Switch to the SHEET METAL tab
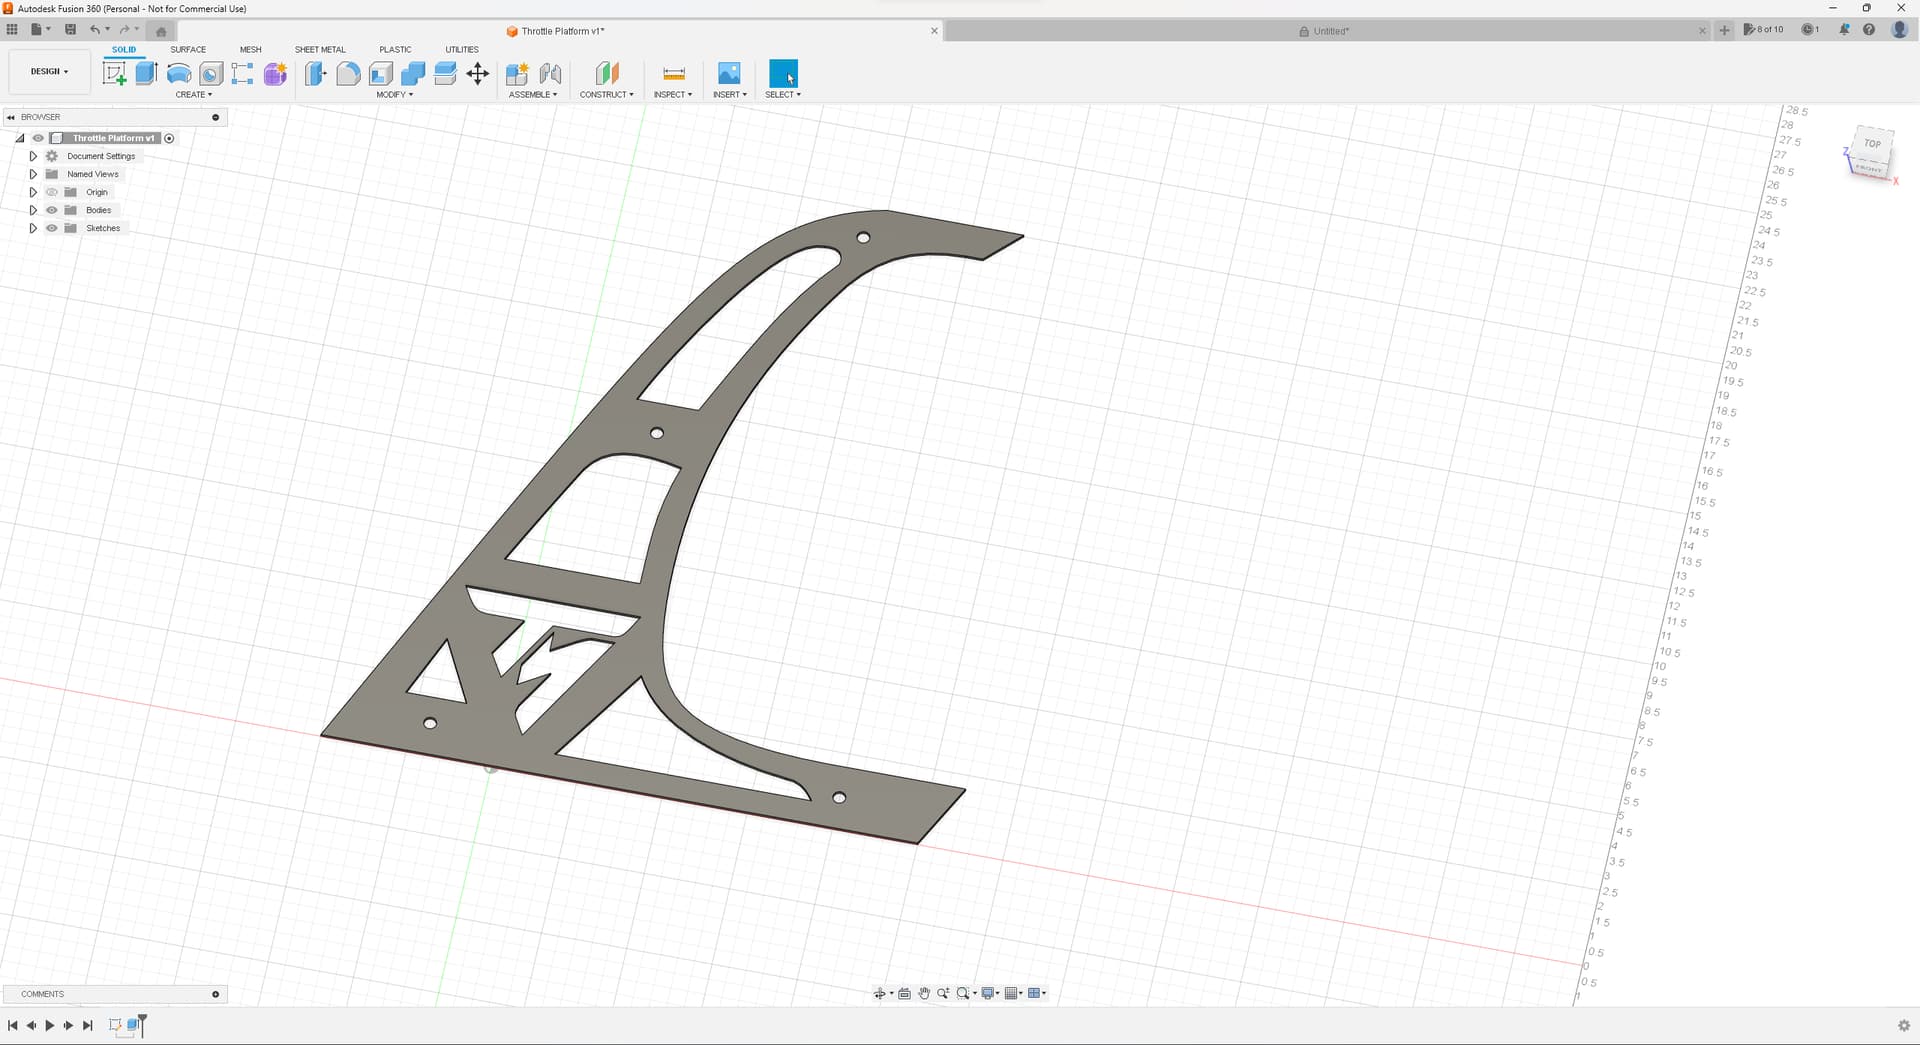 point(320,49)
